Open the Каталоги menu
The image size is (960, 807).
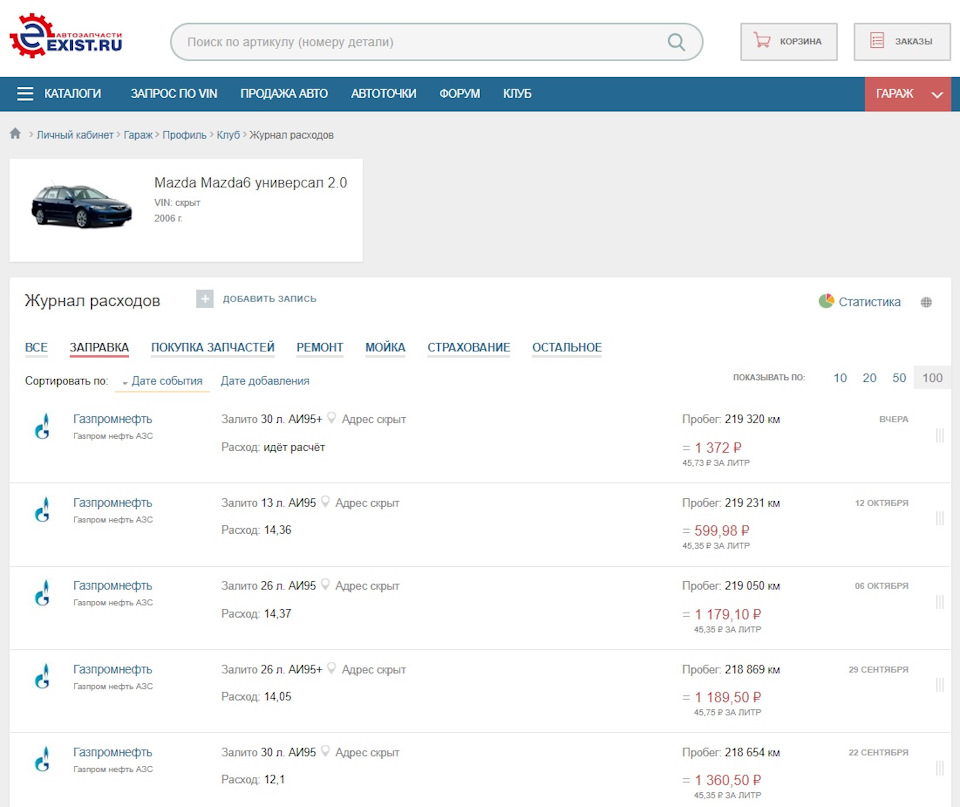pos(72,94)
